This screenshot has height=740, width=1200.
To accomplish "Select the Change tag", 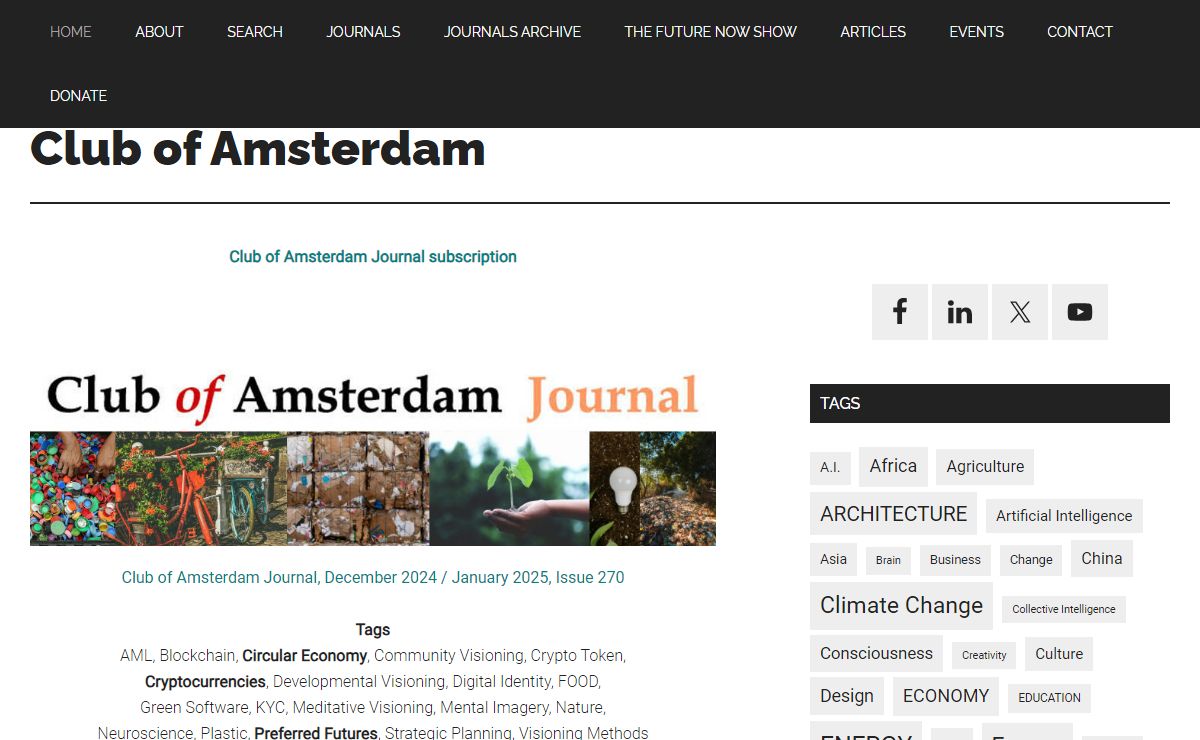I will [x=1031, y=560].
